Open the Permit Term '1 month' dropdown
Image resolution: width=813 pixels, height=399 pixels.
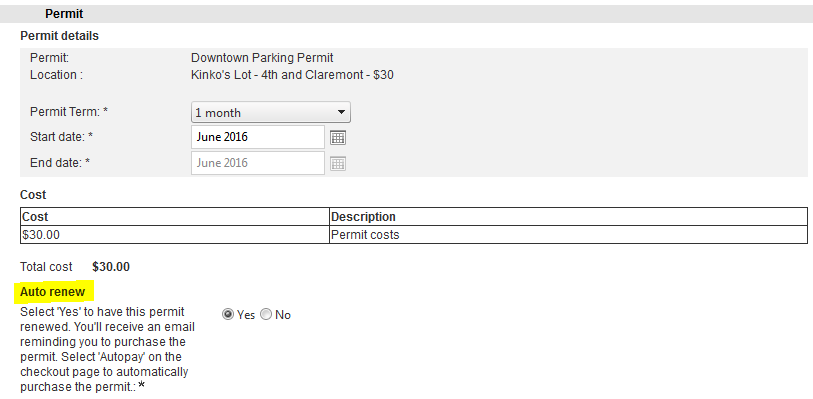271,112
